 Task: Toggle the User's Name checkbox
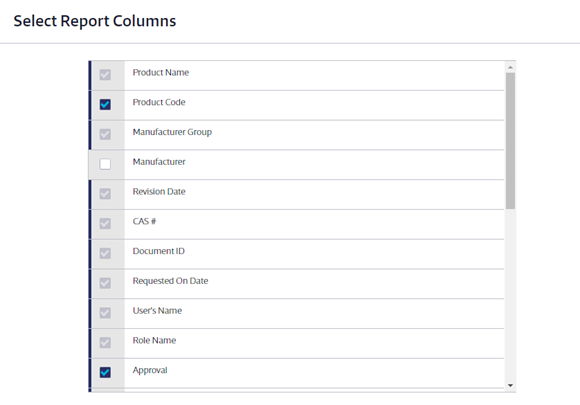coord(105,313)
